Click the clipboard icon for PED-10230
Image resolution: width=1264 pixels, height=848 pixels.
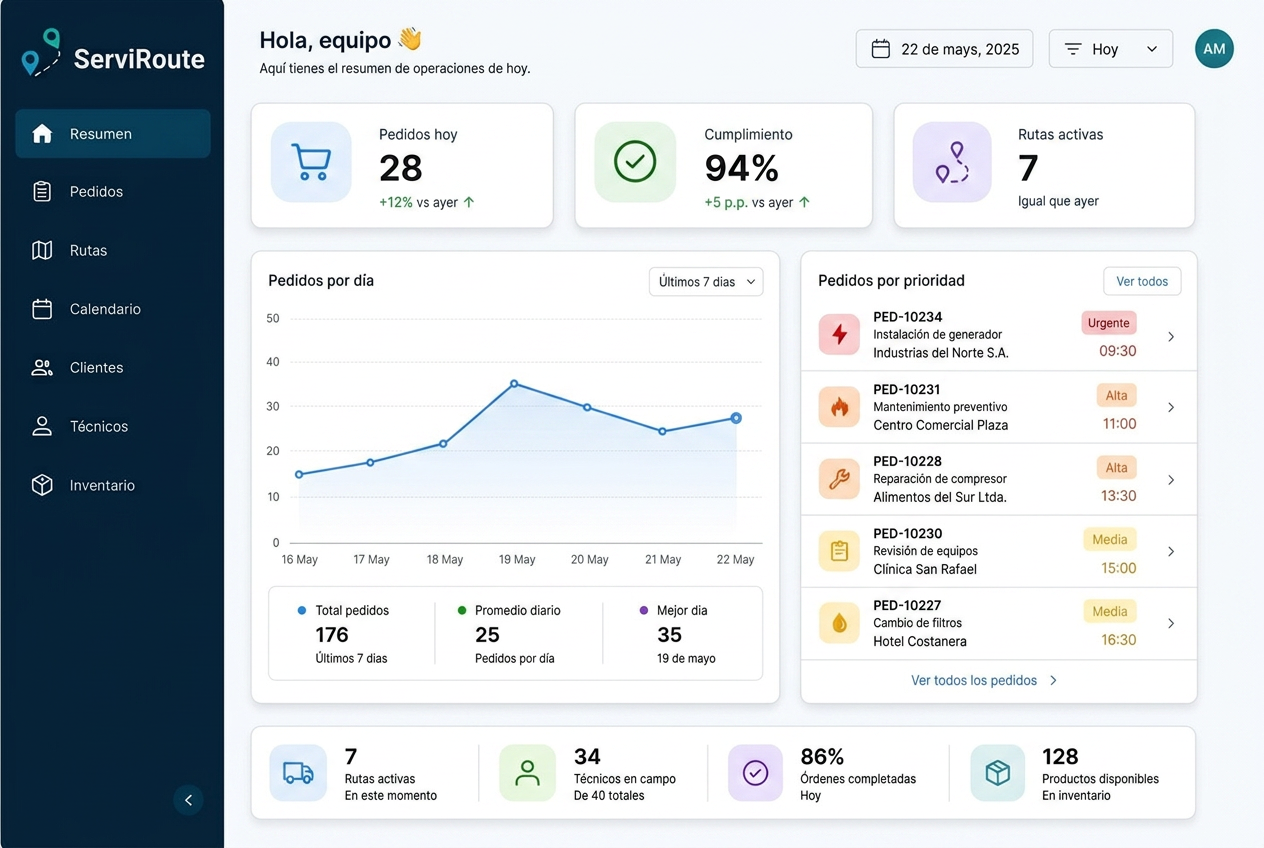pos(840,551)
